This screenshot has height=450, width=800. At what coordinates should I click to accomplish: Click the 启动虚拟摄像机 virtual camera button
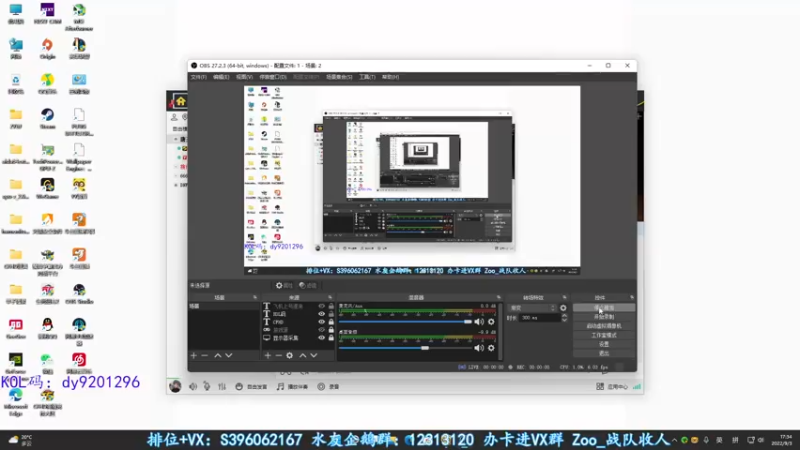click(x=604, y=326)
